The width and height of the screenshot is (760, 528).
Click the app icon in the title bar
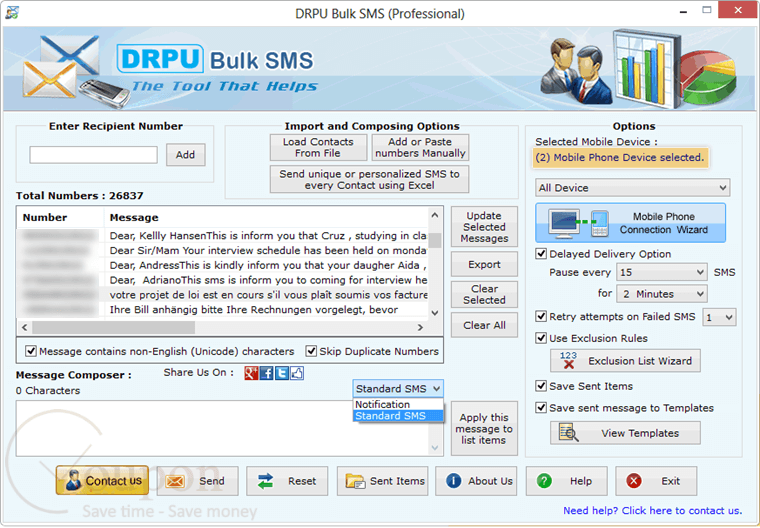(12, 13)
